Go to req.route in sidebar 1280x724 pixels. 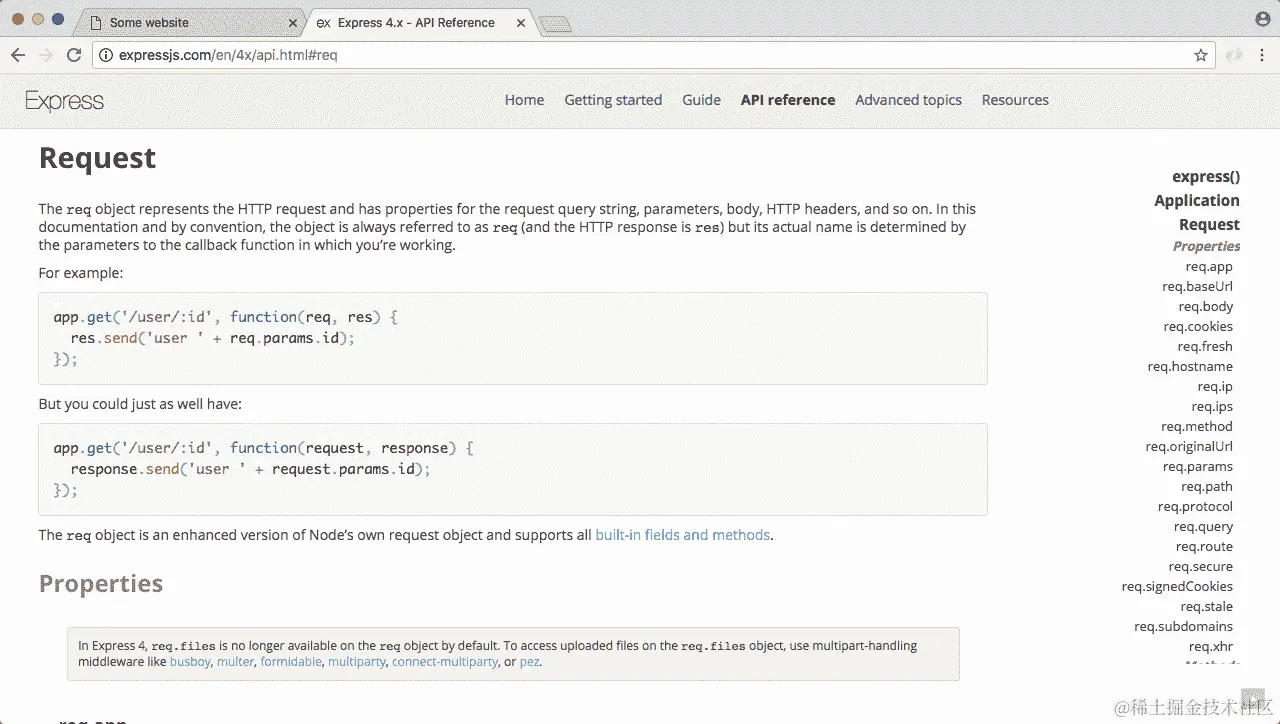[1204, 547]
